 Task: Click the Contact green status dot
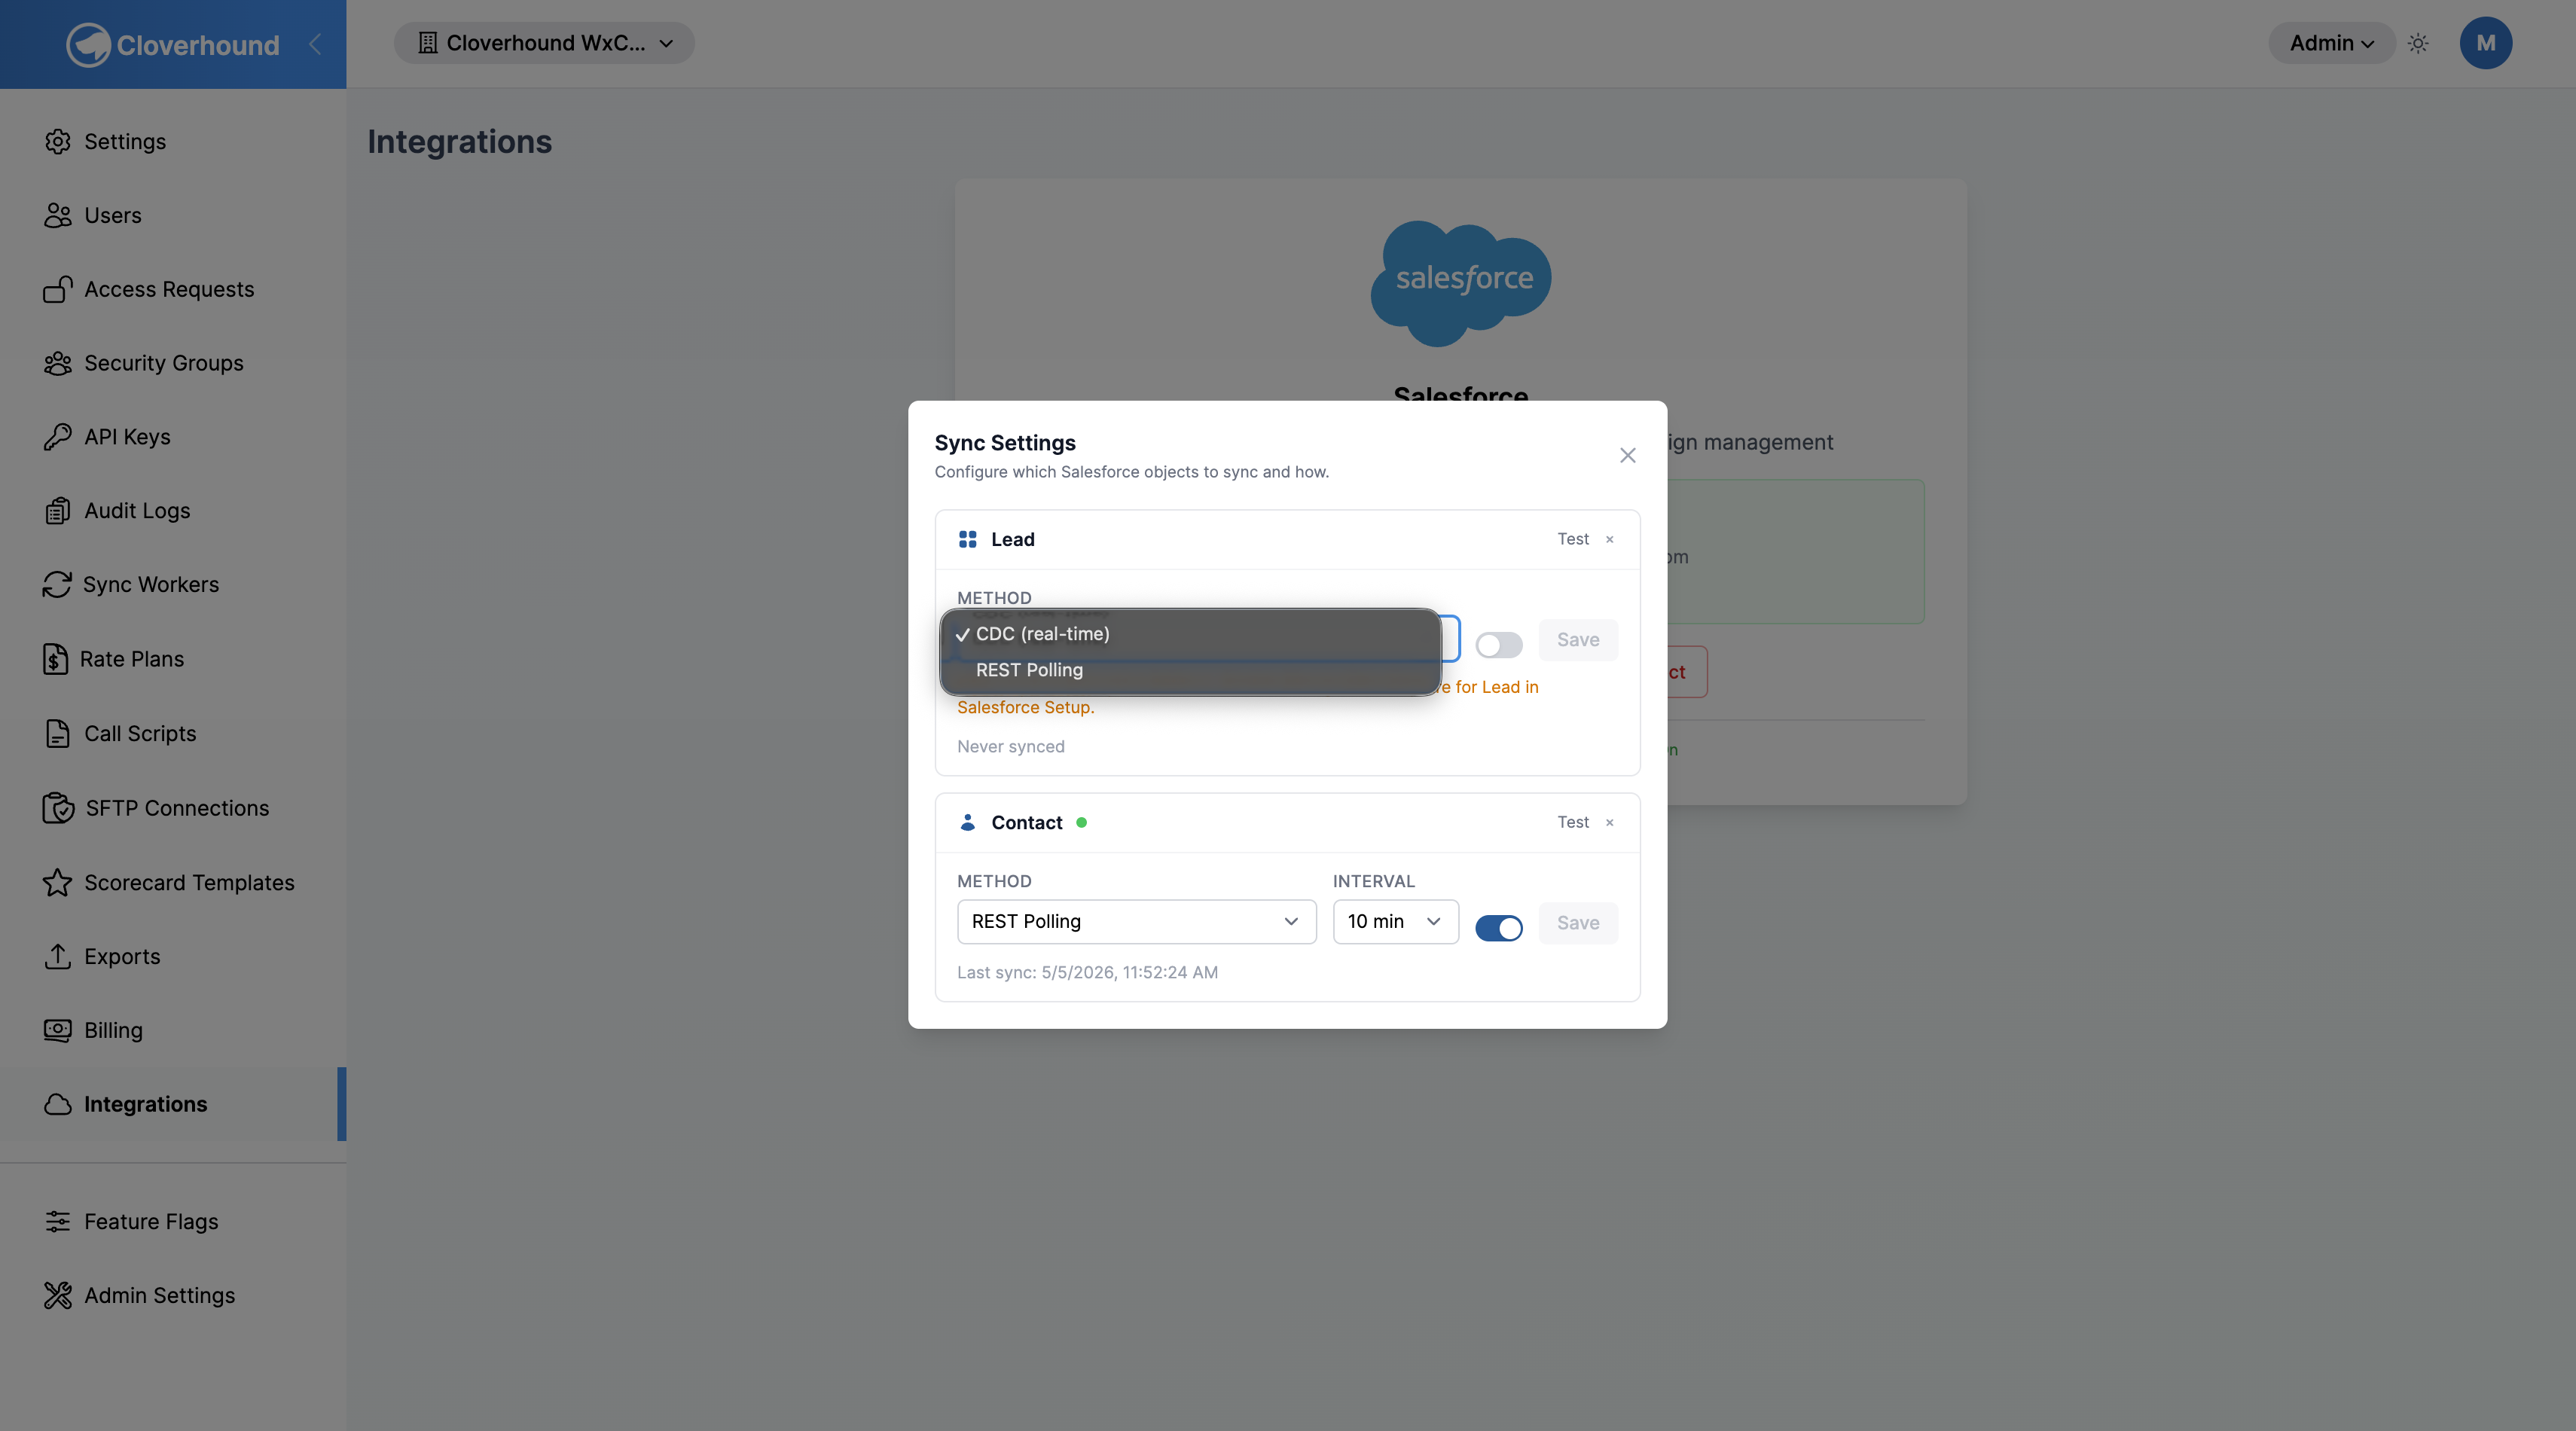1081,823
